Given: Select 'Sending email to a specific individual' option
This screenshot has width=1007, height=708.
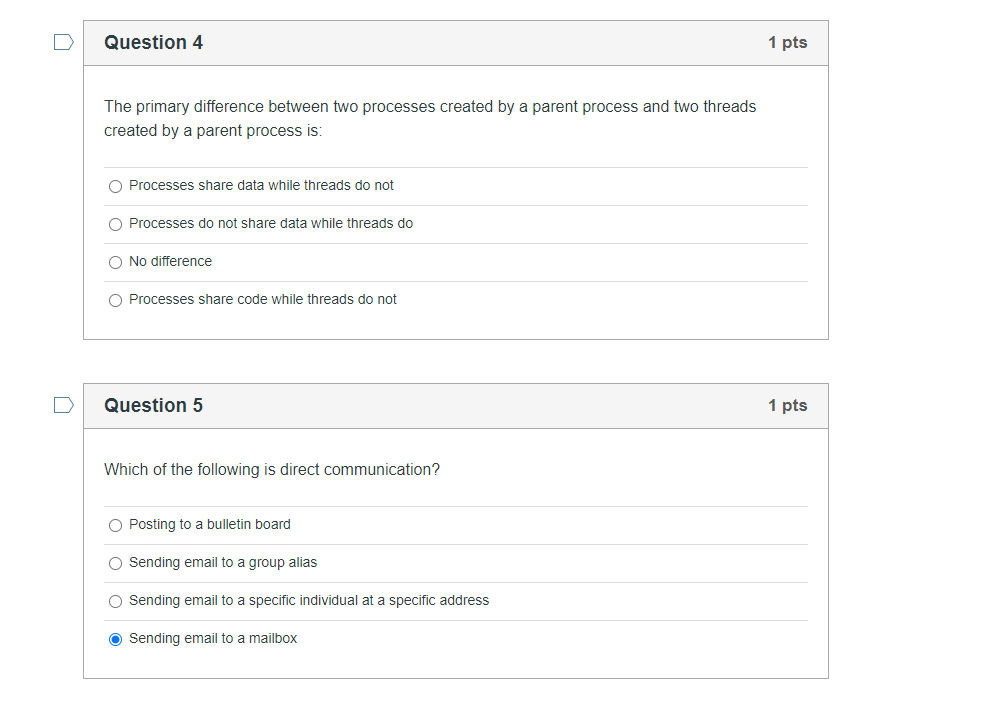Looking at the screenshot, I should (x=115, y=601).
